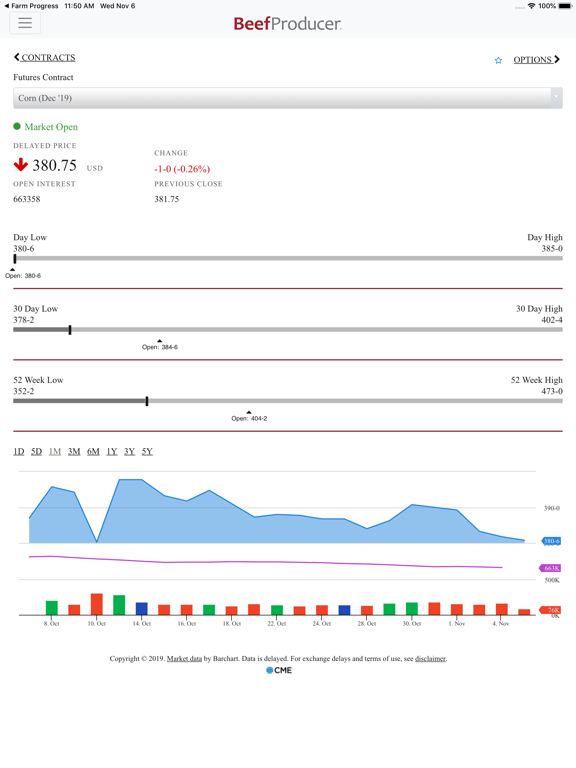
Task: Tap the battery indicator
Action: (x=565, y=6)
